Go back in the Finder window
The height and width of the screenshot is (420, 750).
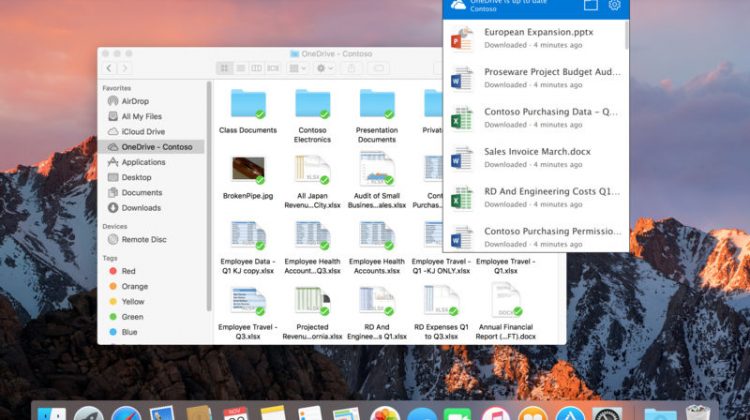[x=109, y=68]
